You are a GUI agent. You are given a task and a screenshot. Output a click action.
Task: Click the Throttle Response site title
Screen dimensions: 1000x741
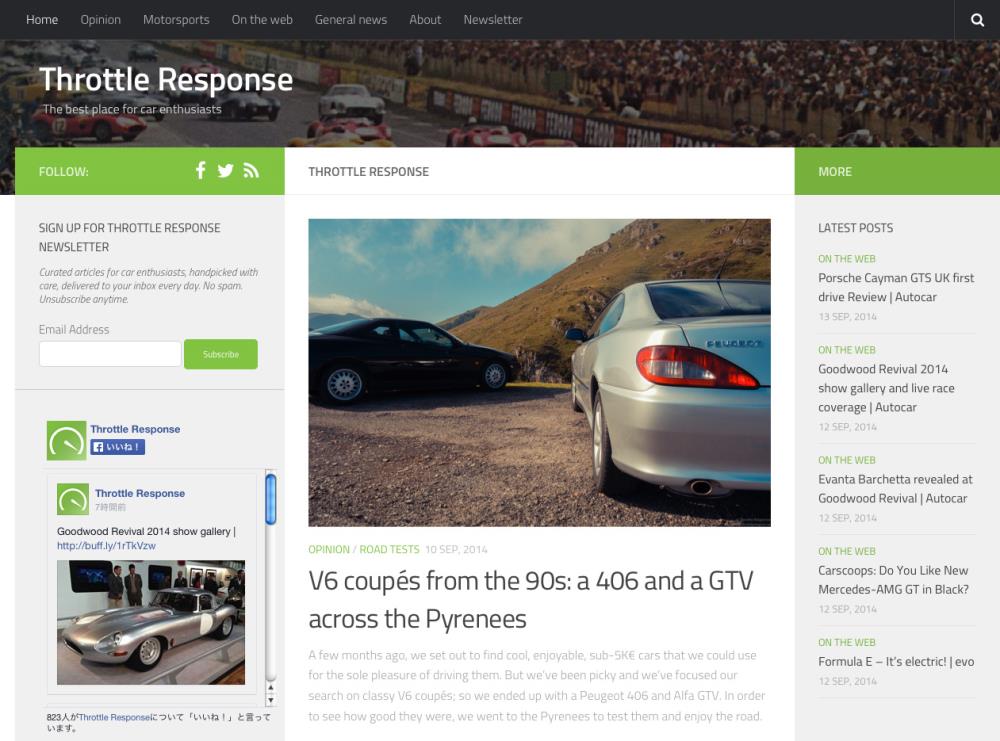(166, 80)
